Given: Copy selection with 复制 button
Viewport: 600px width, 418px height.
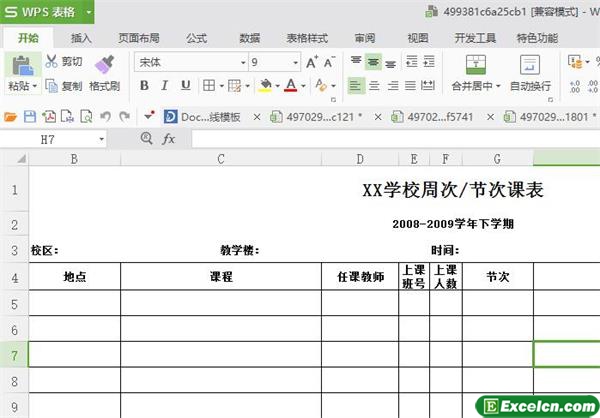Looking at the screenshot, I should point(64,86).
